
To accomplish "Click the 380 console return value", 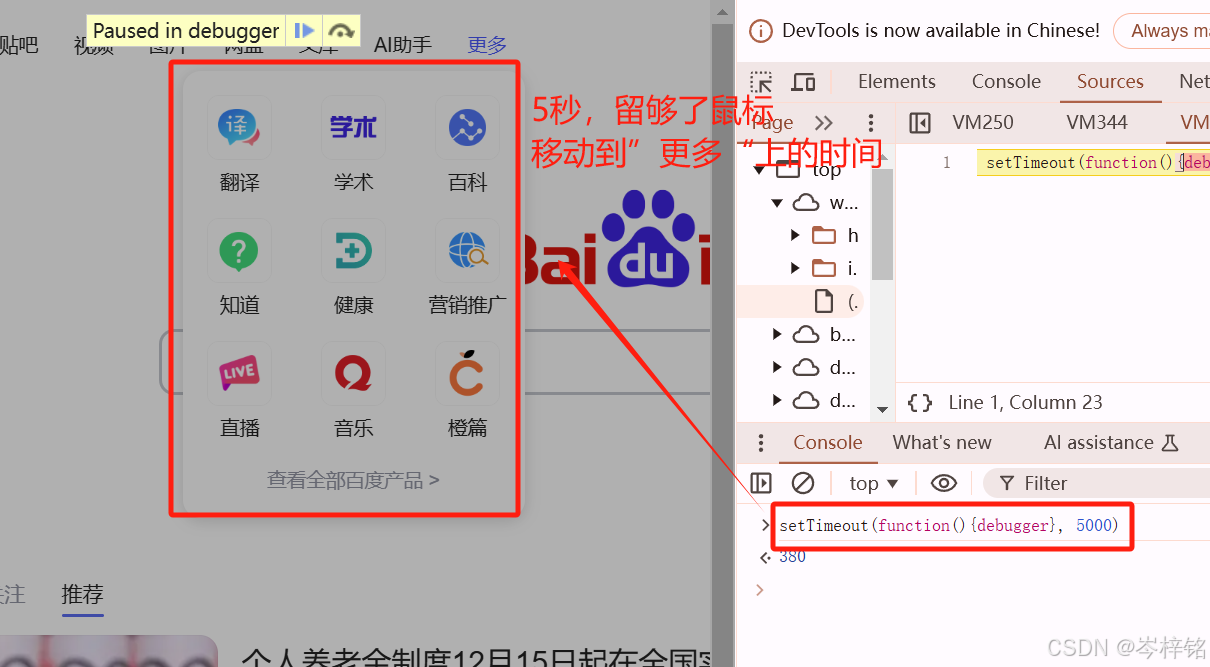I will pos(792,556).
